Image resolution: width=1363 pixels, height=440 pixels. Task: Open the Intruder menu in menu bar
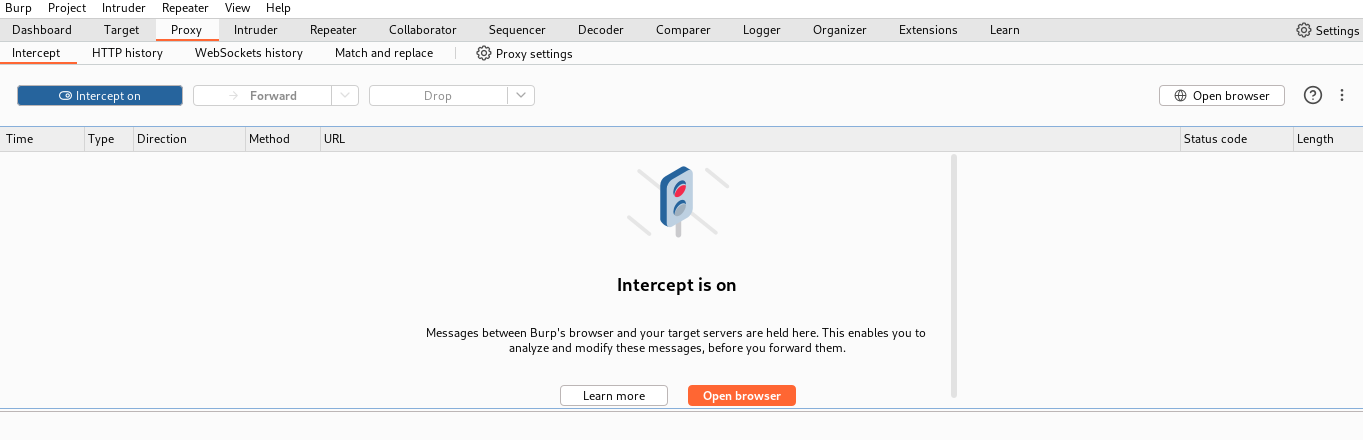click(x=124, y=8)
